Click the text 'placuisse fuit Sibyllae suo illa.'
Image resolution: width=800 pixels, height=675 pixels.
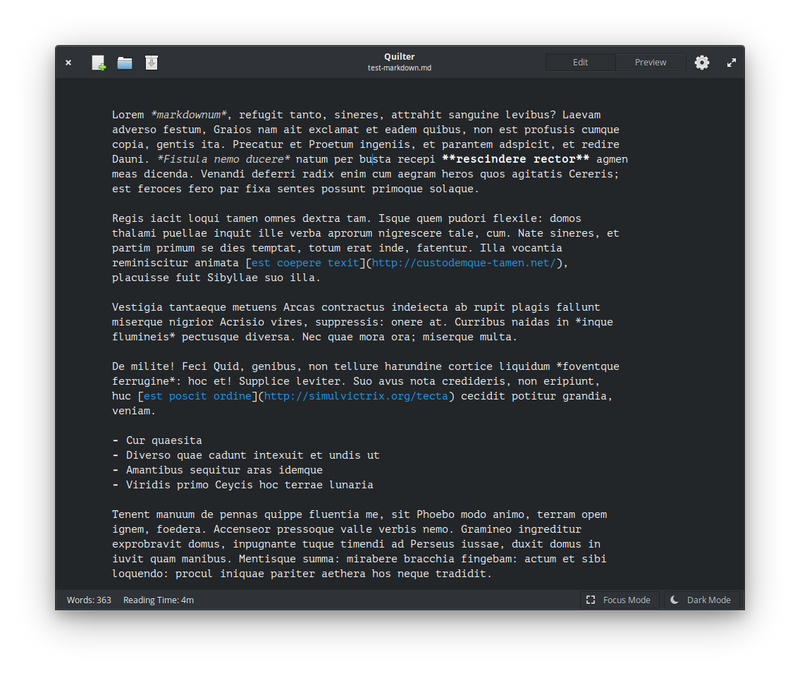pos(216,278)
